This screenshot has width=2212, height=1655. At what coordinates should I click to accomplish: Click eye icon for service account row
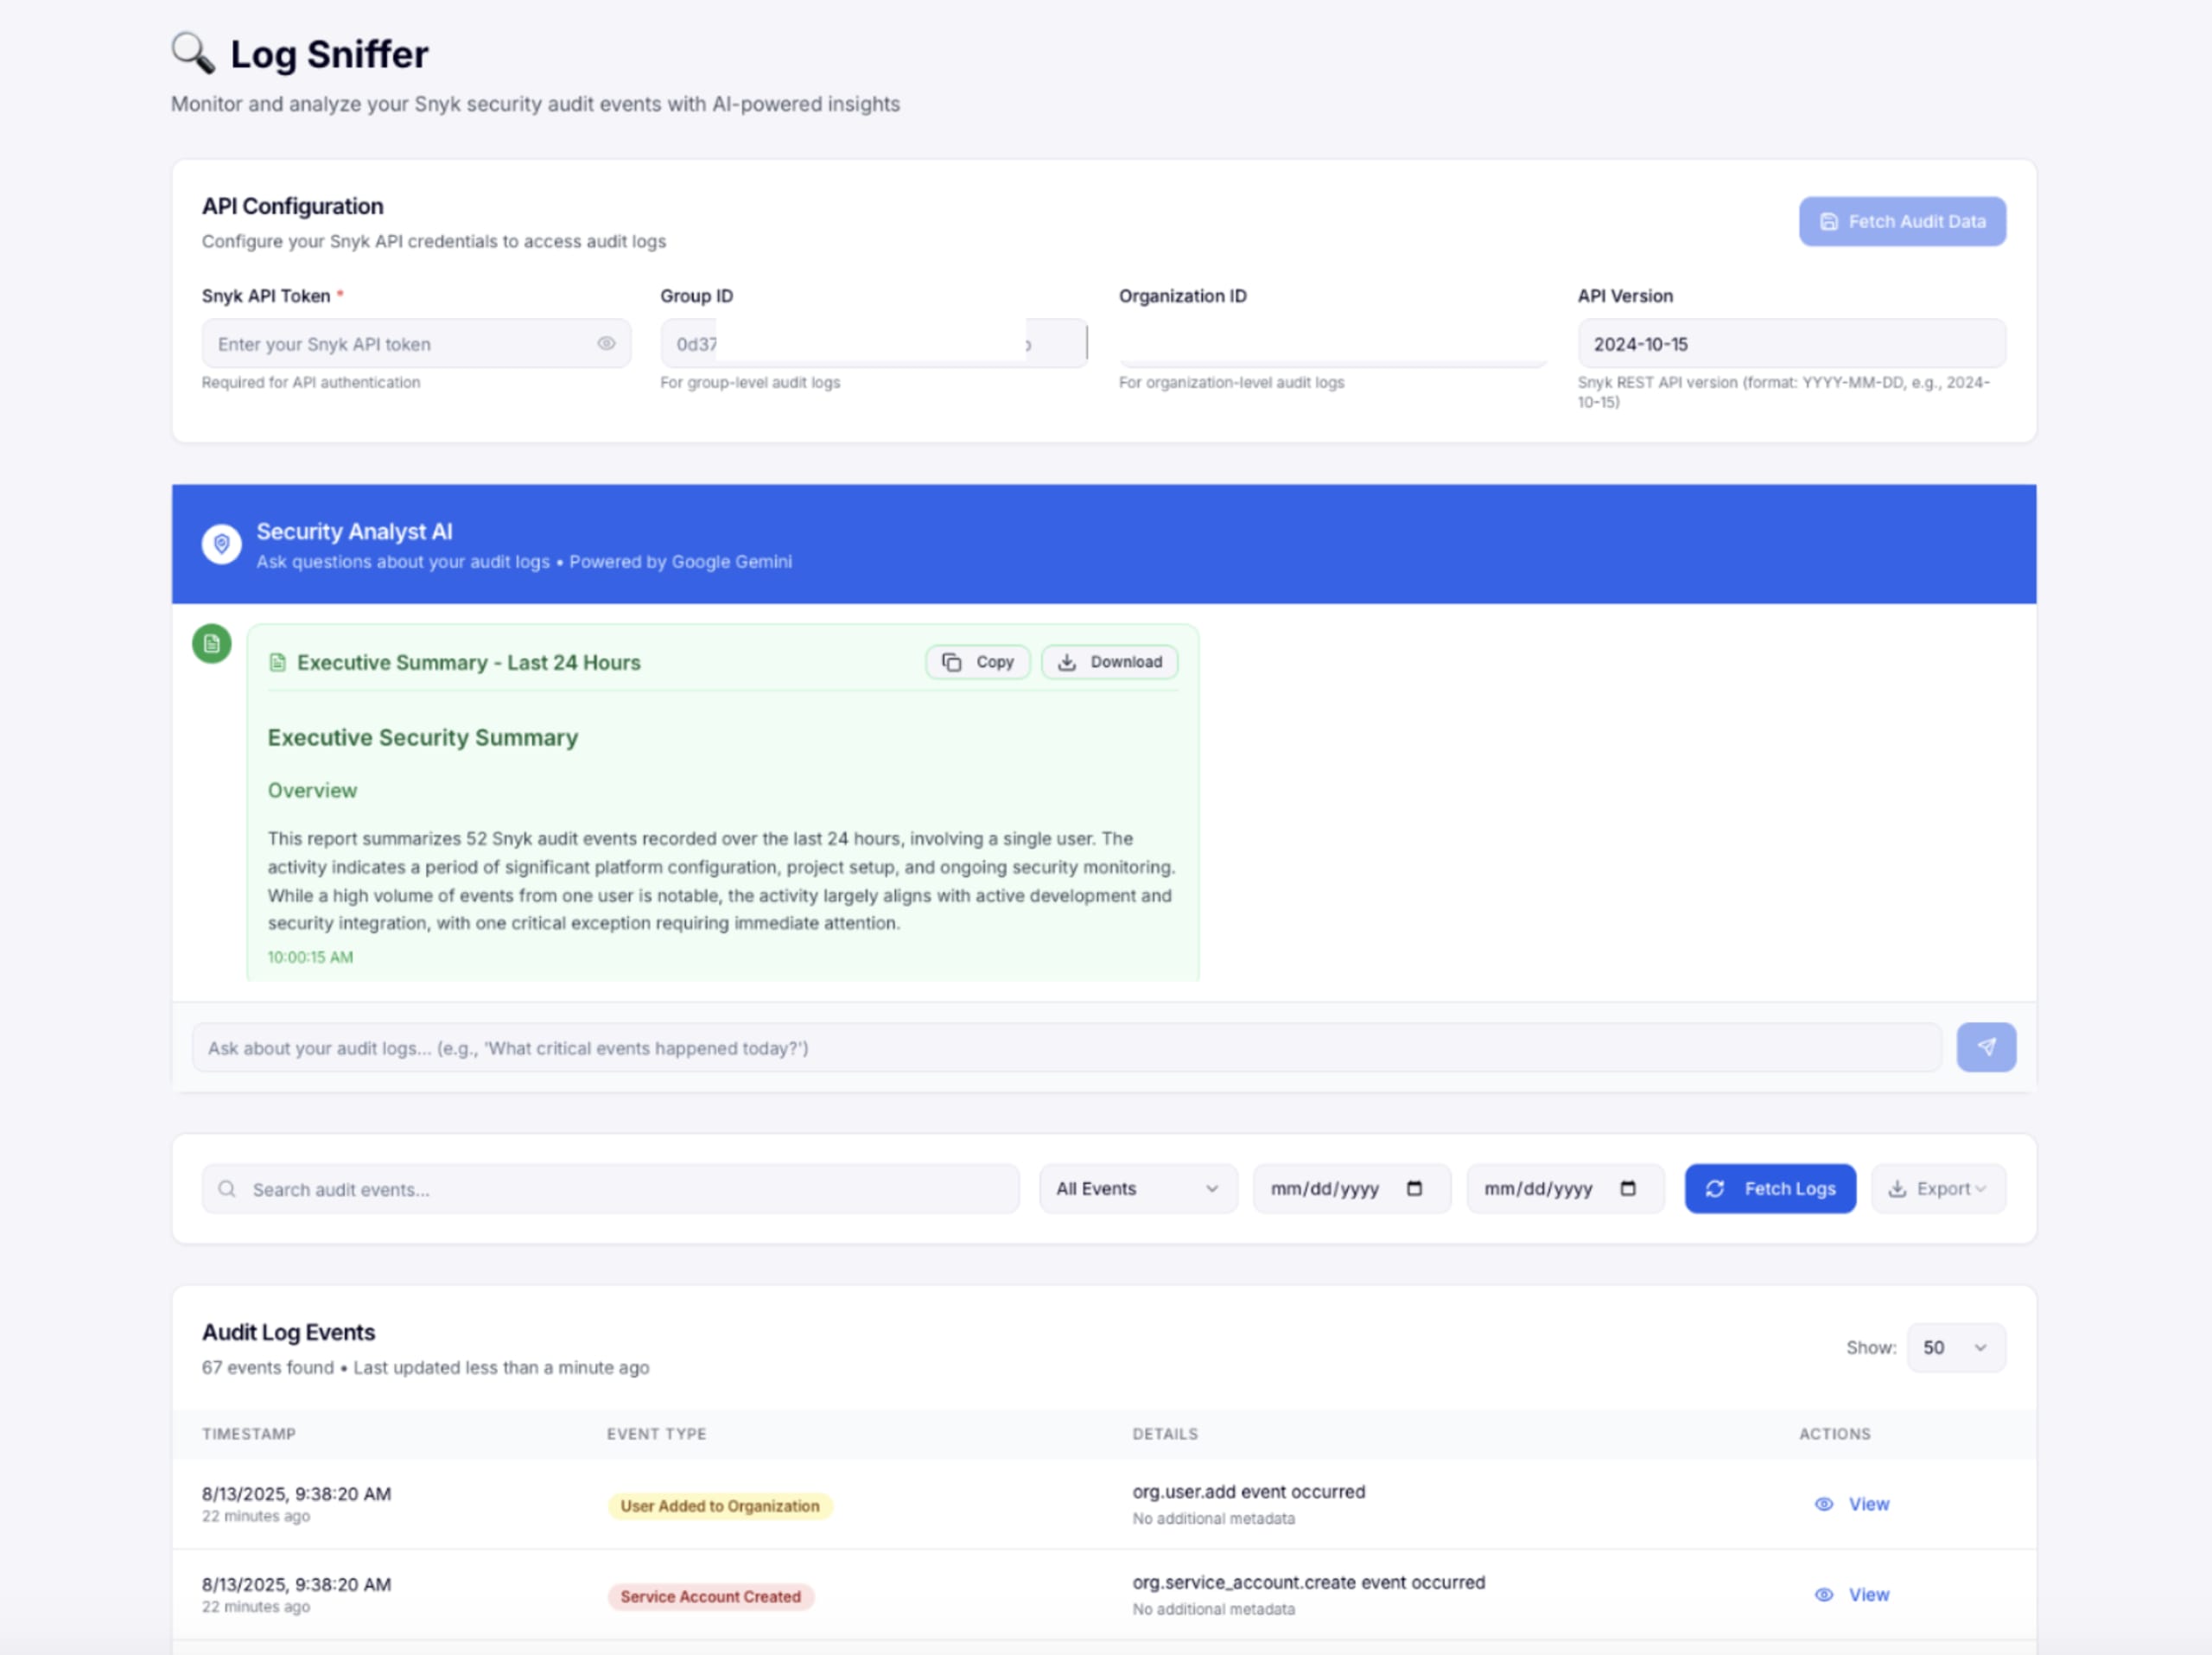(x=1823, y=1595)
